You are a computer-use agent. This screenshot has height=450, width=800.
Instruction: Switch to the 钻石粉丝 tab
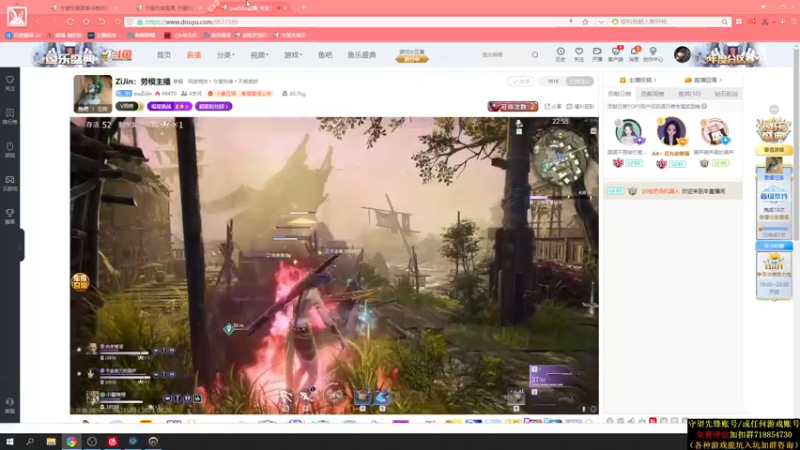click(726, 94)
